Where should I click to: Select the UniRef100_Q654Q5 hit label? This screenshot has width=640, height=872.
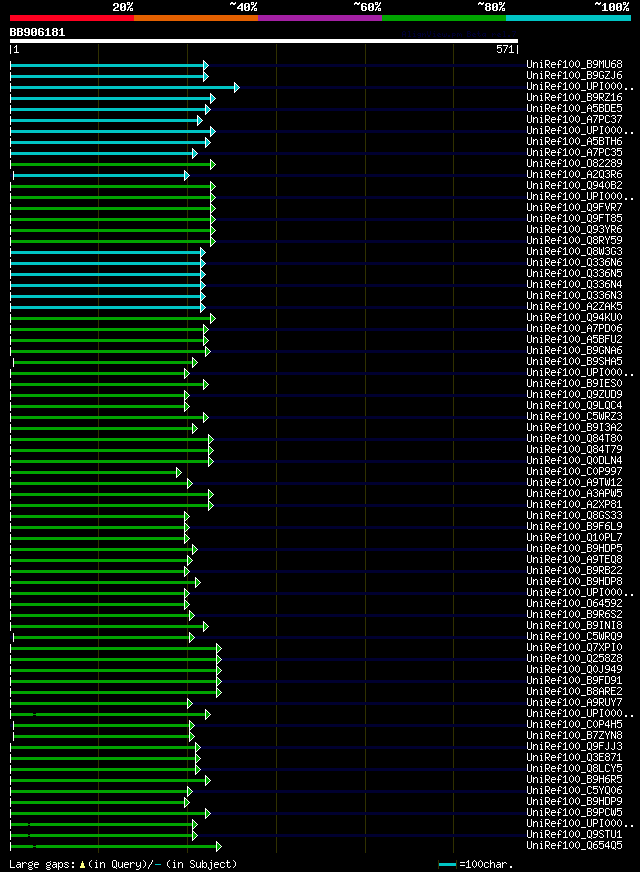coord(574,845)
